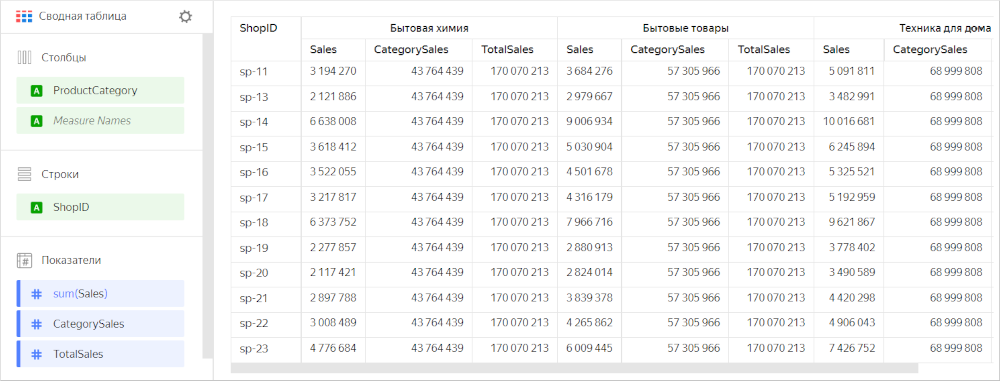The height and width of the screenshot is (381, 1000).
Task: Click the sp-19 row label
Action: click(x=253, y=248)
